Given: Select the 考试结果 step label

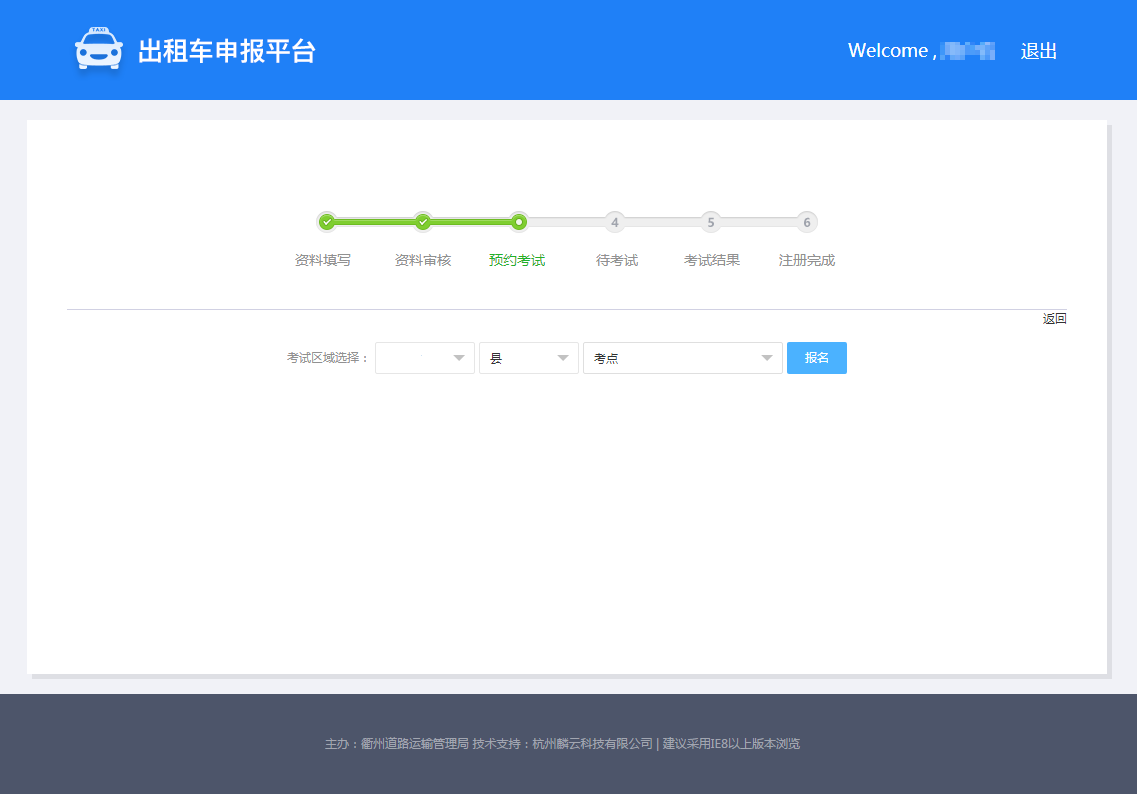Looking at the screenshot, I should 712,260.
